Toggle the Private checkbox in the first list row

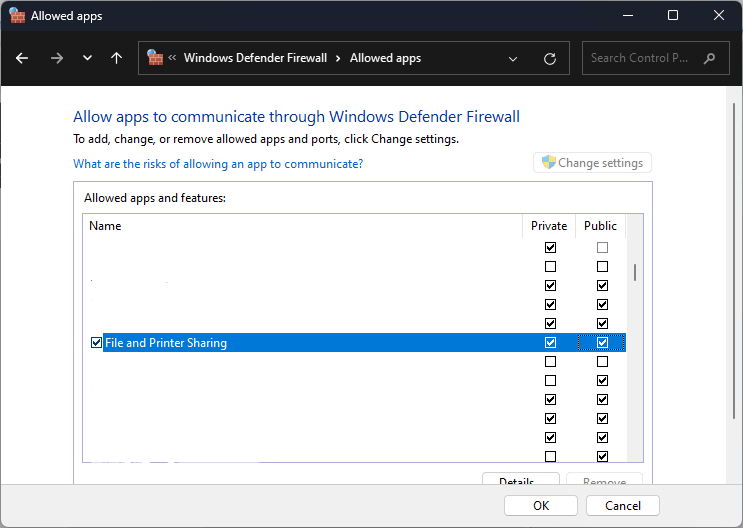point(550,247)
